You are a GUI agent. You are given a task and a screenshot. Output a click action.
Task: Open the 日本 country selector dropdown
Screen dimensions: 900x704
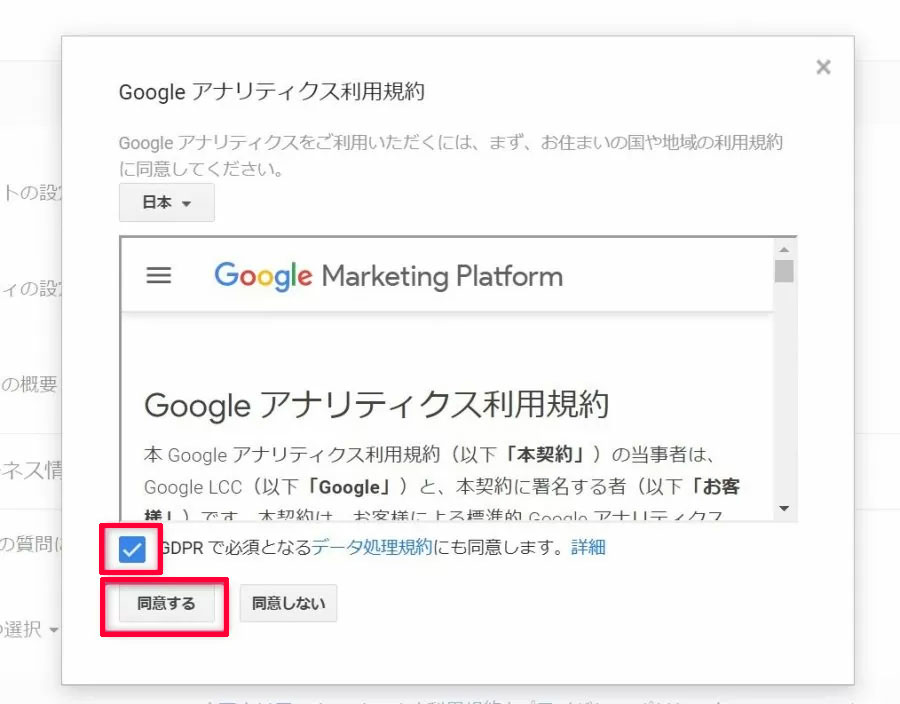click(x=166, y=202)
